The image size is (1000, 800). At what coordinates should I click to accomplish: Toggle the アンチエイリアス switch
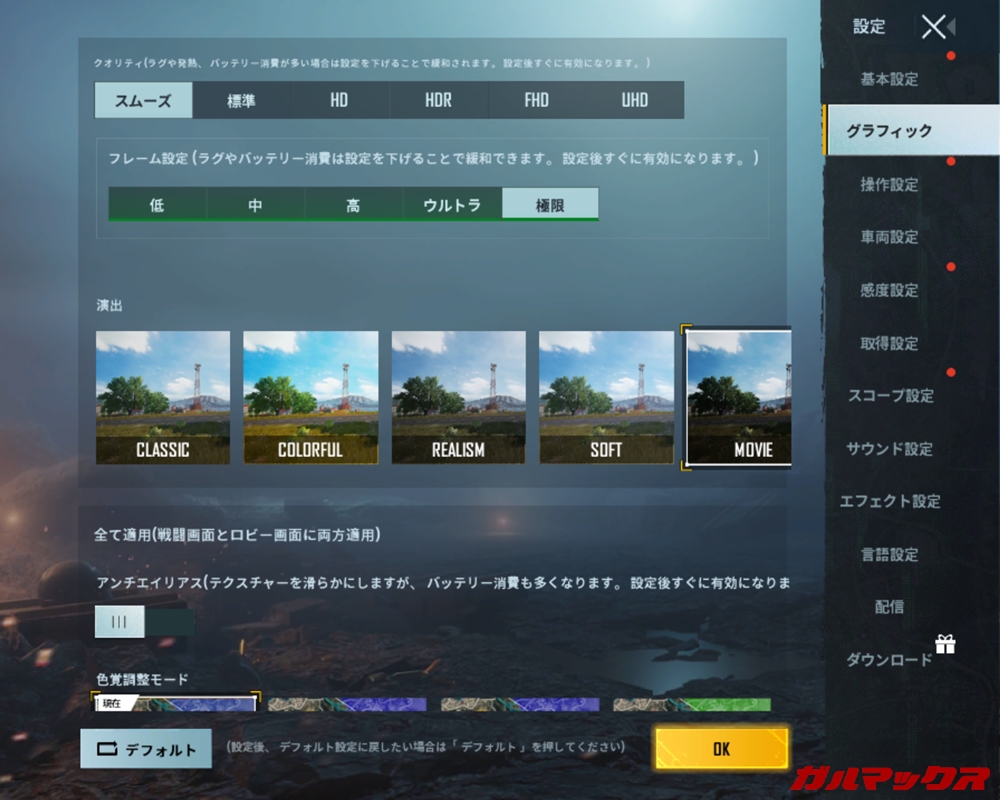pos(144,621)
